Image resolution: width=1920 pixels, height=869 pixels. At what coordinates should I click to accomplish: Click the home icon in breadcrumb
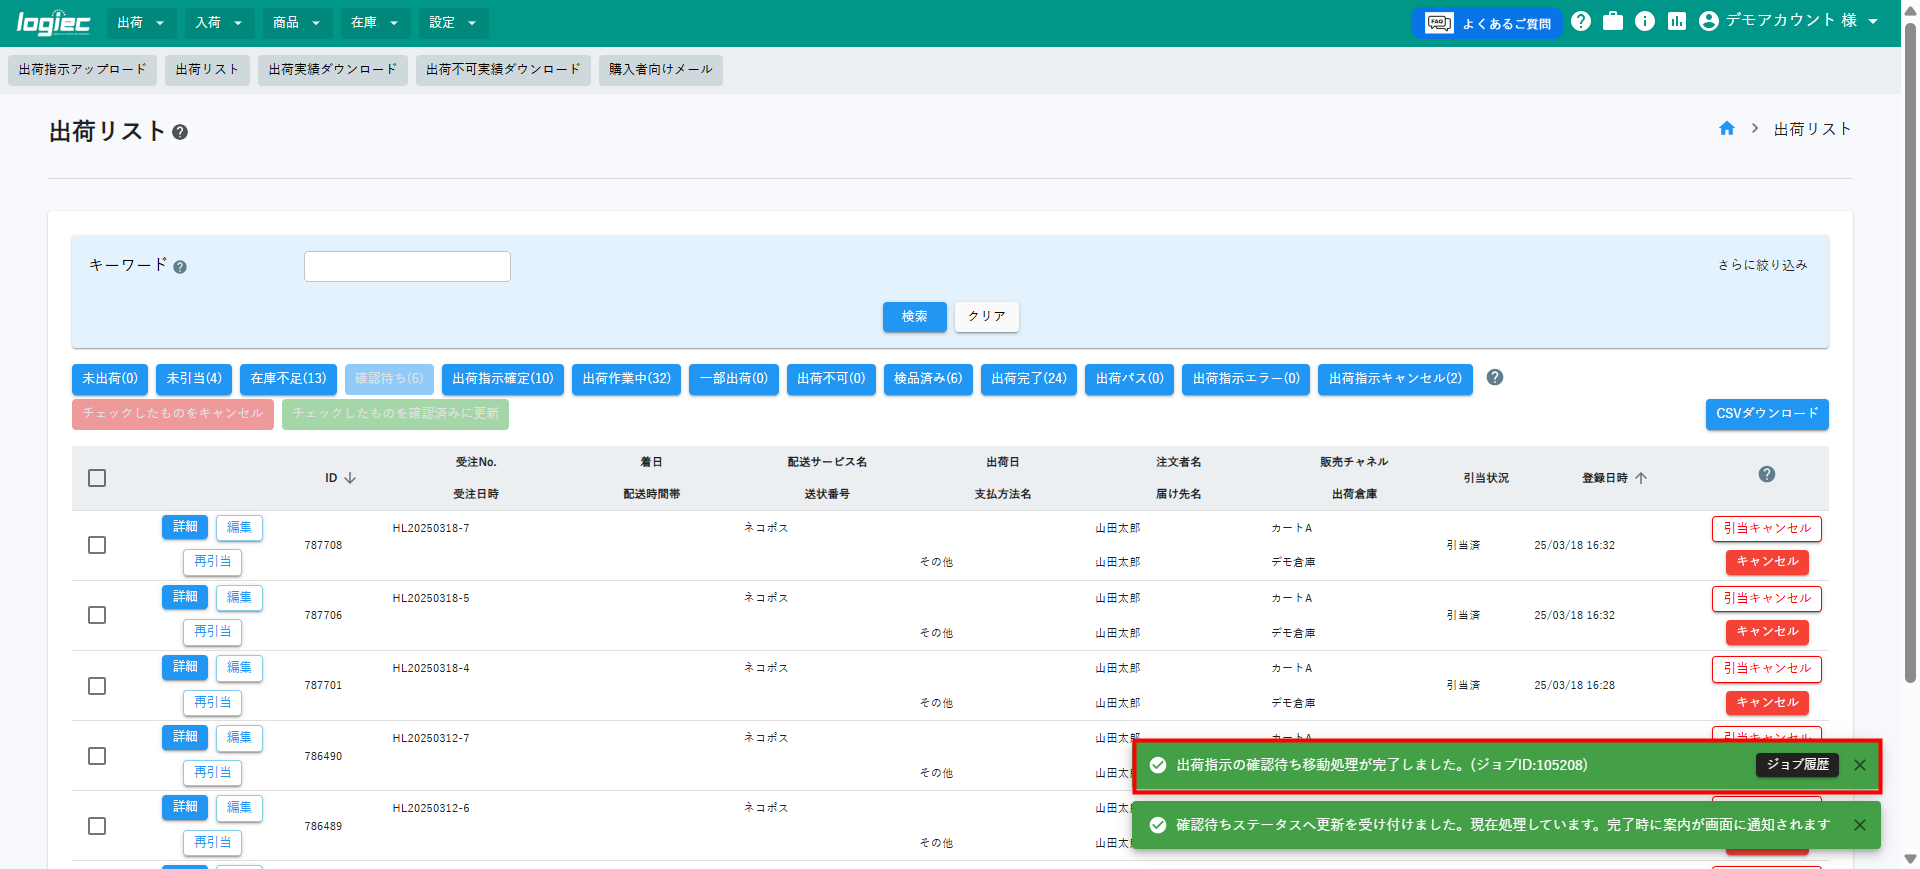click(x=1727, y=129)
